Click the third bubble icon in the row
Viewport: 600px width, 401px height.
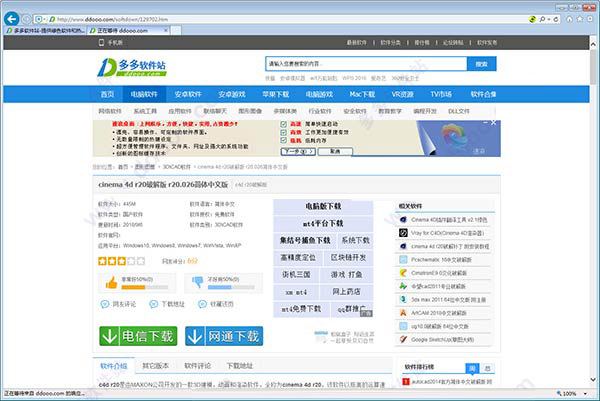(x=202, y=304)
